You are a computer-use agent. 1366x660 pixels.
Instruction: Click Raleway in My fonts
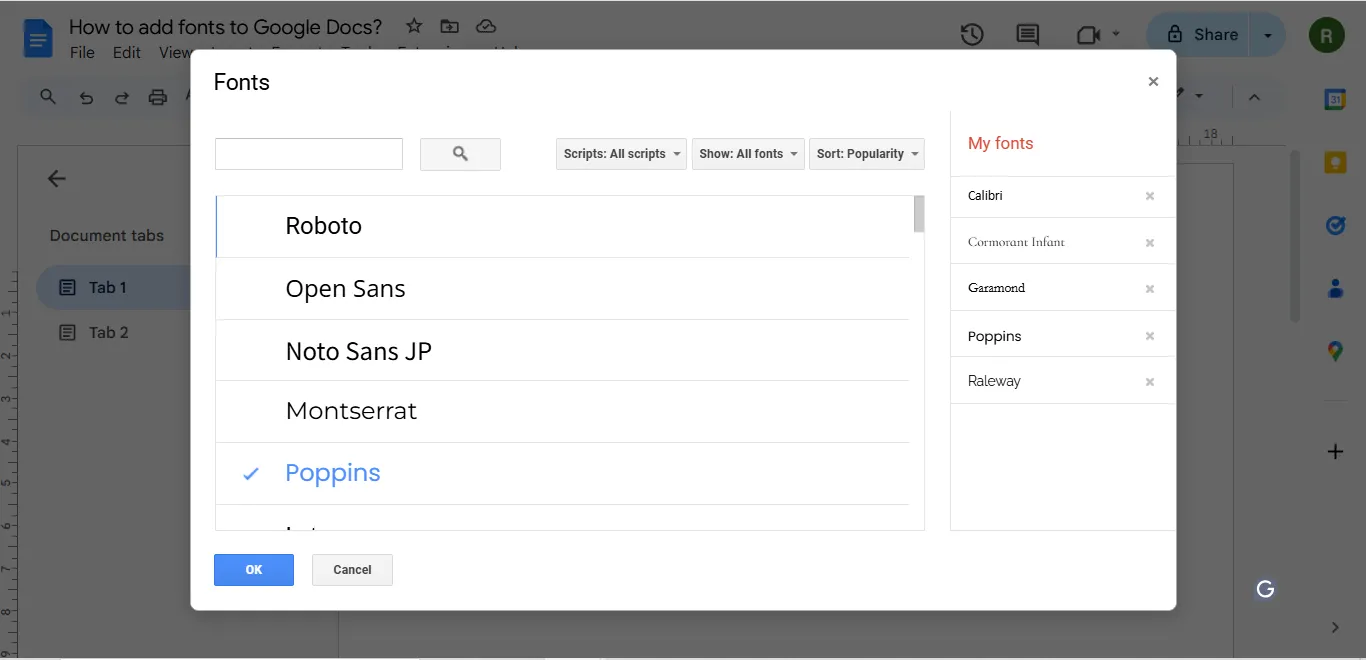pyautogui.click(x=994, y=381)
